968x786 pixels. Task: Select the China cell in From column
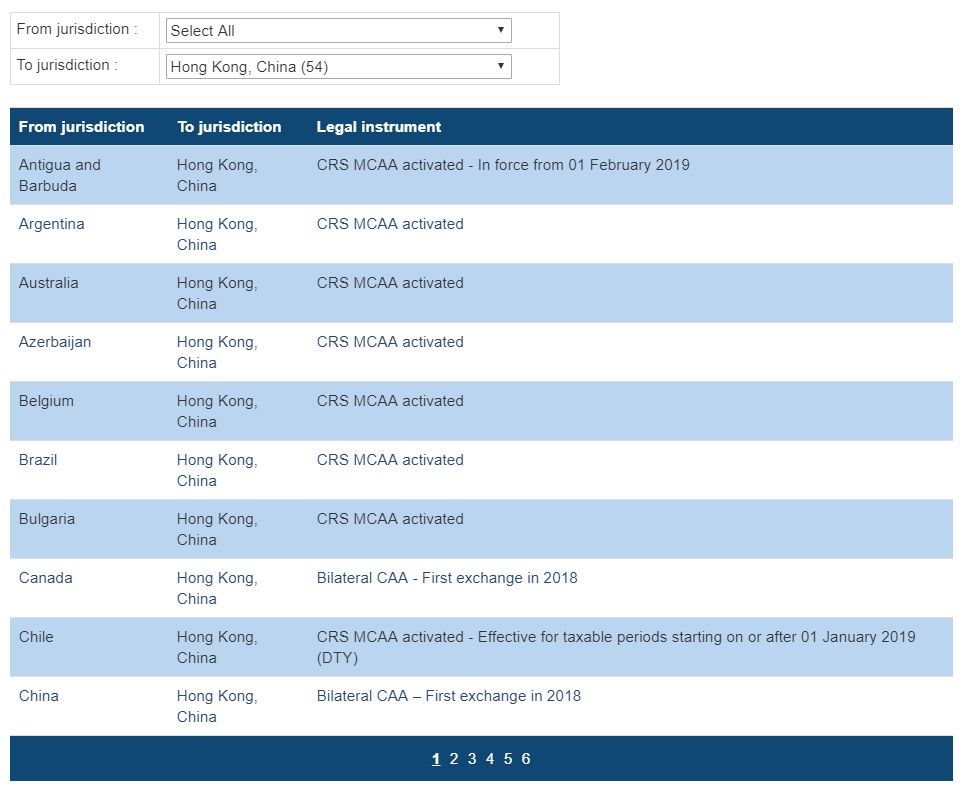pyautogui.click(x=38, y=696)
